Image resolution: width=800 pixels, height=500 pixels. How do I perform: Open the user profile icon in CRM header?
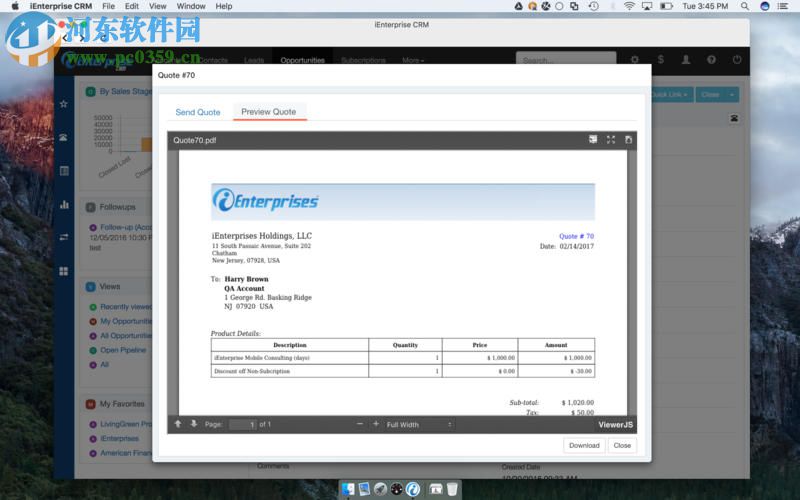(x=686, y=60)
